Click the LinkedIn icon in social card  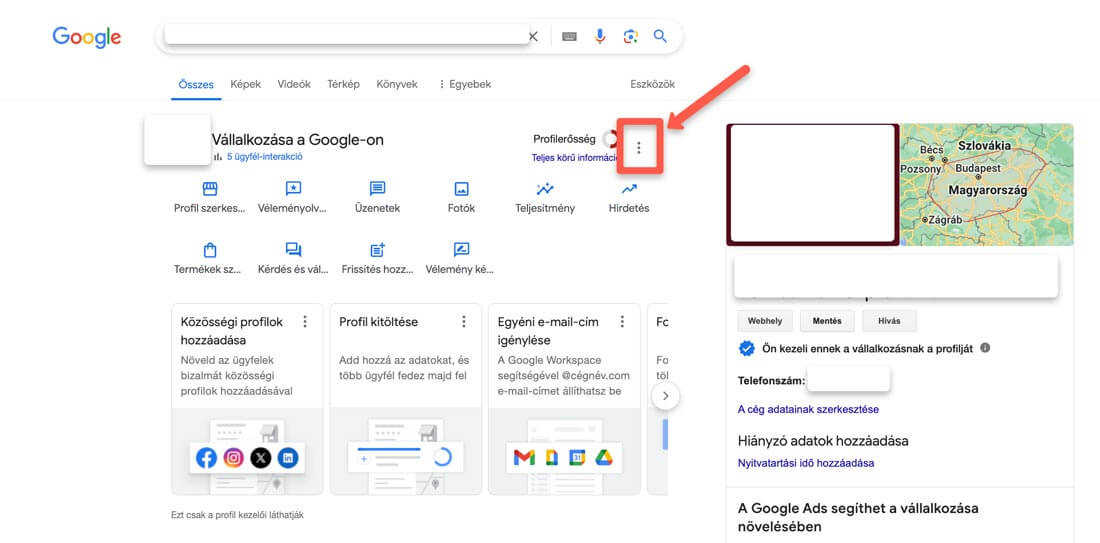pos(288,458)
